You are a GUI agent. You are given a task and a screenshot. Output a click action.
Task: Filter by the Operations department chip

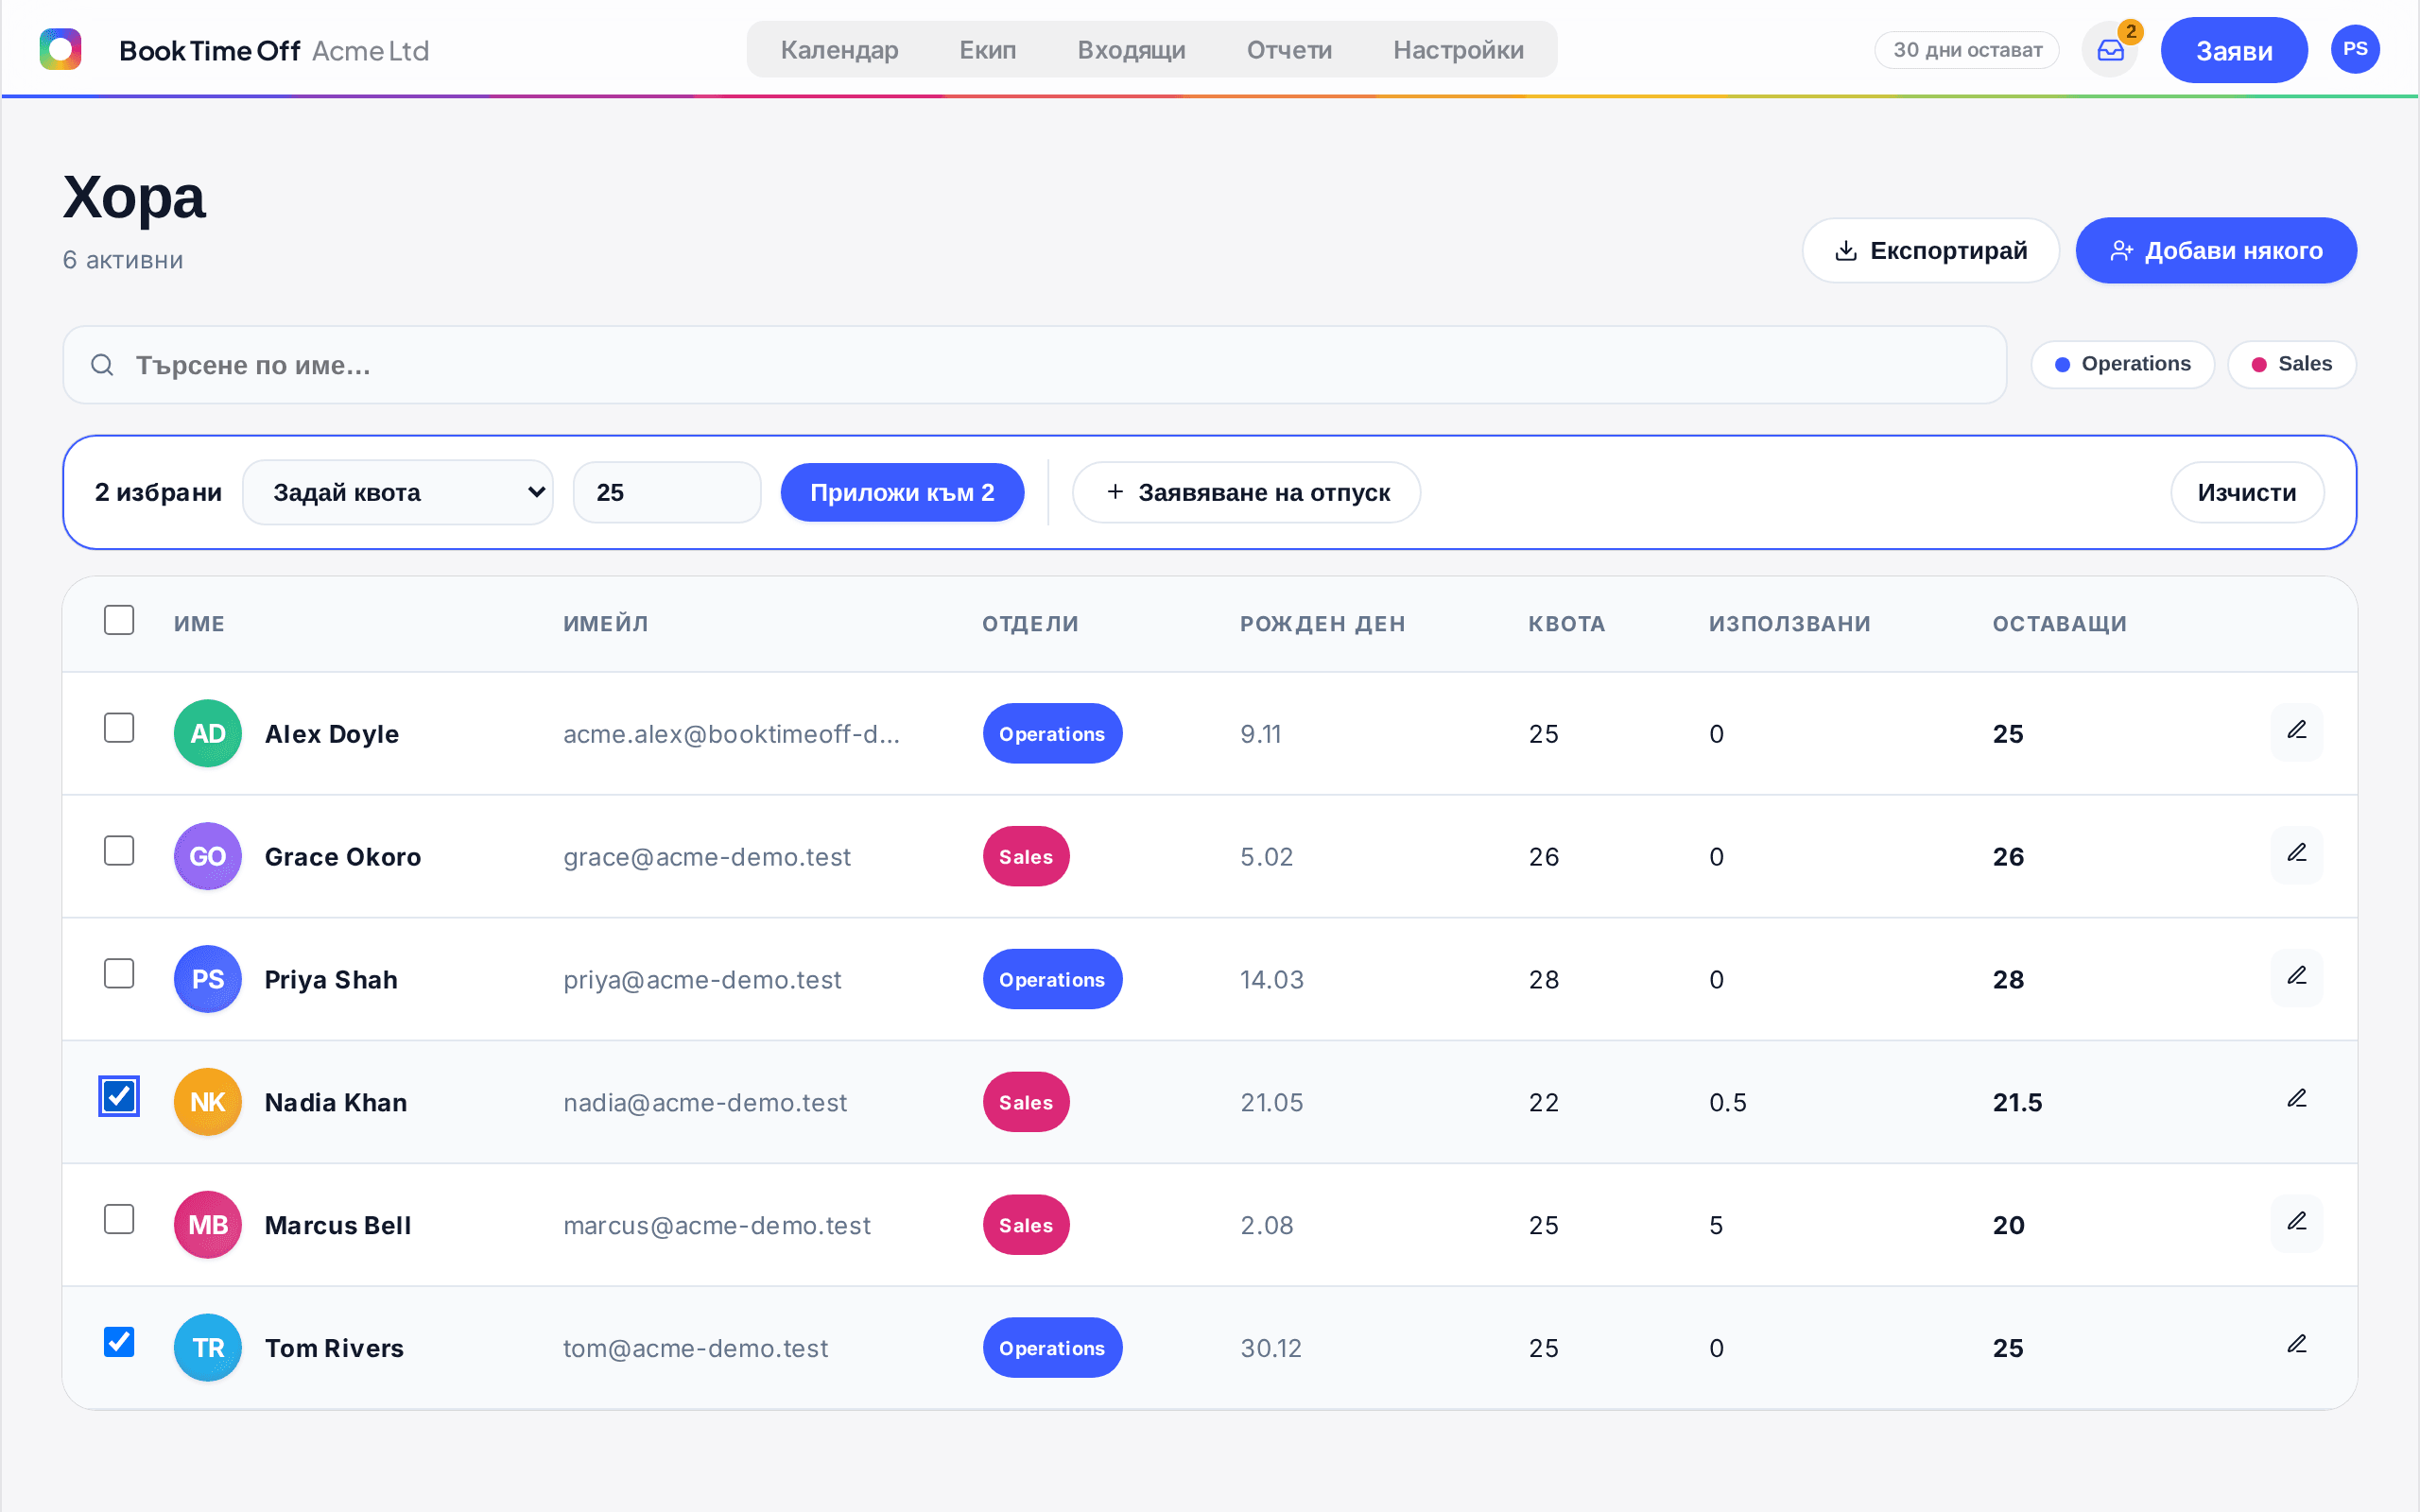tap(2122, 364)
